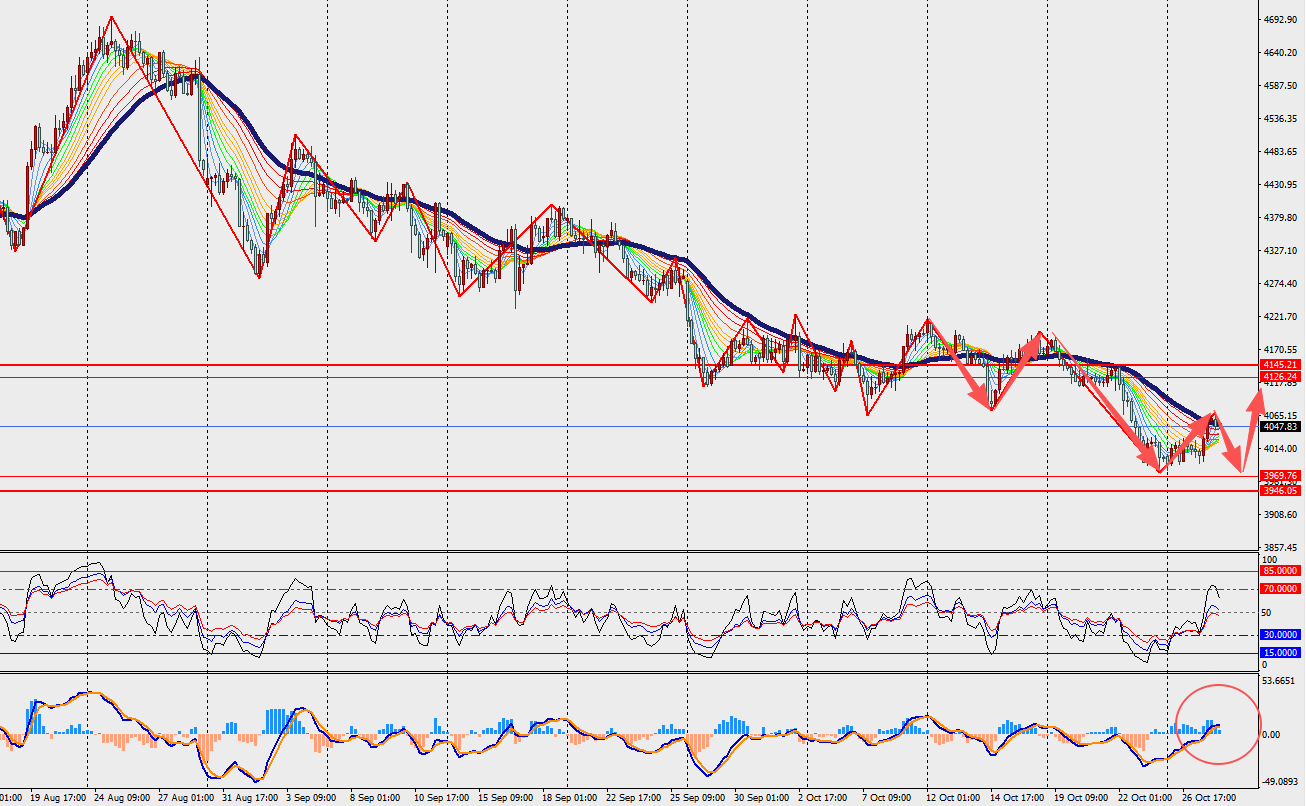This screenshot has width=1306, height=806.
Task: Select the 24 Aug 09:00 time label
Action: (x=122, y=798)
